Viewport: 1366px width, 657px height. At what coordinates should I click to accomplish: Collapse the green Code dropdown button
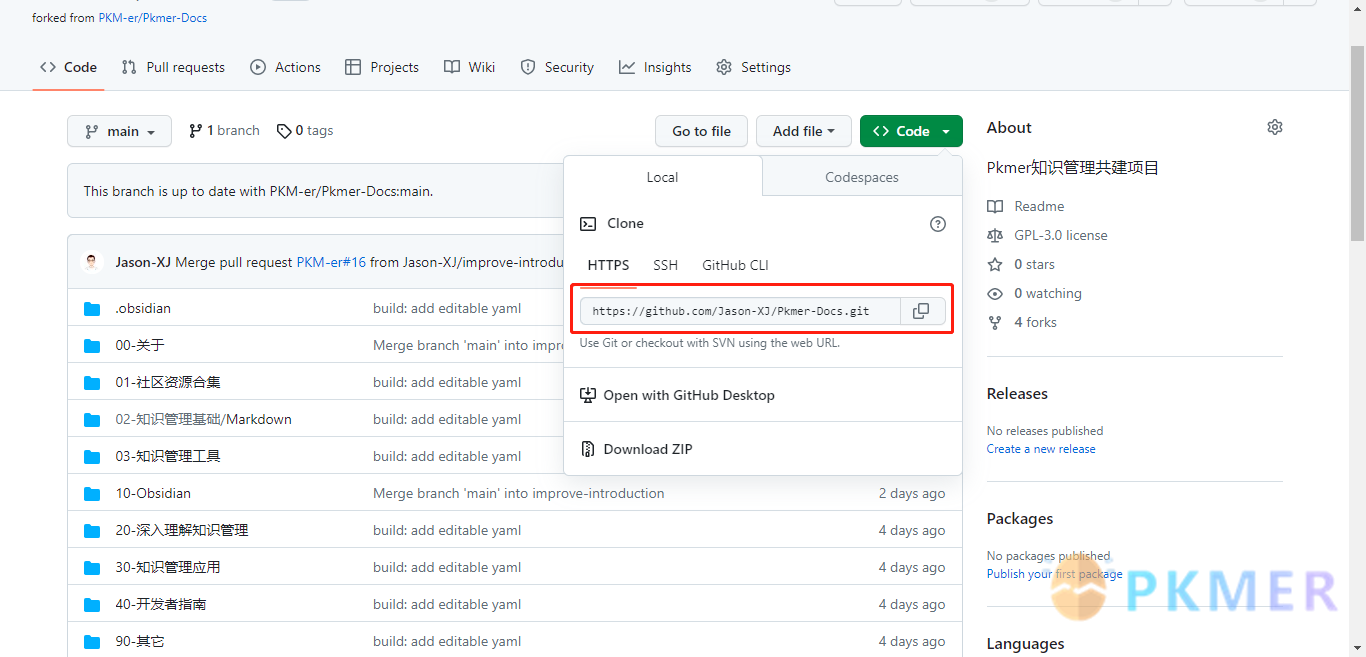pos(911,131)
